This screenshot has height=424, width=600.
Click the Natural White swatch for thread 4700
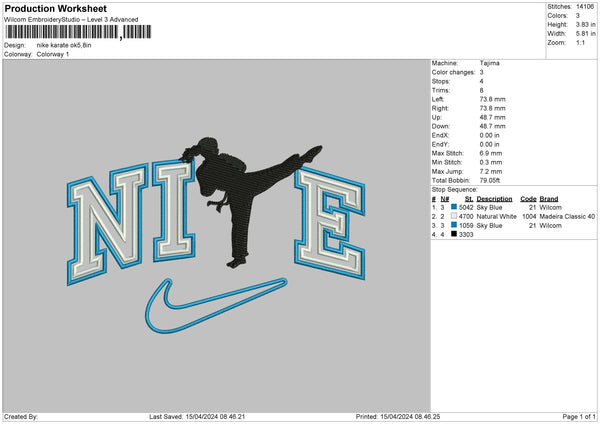454,216
